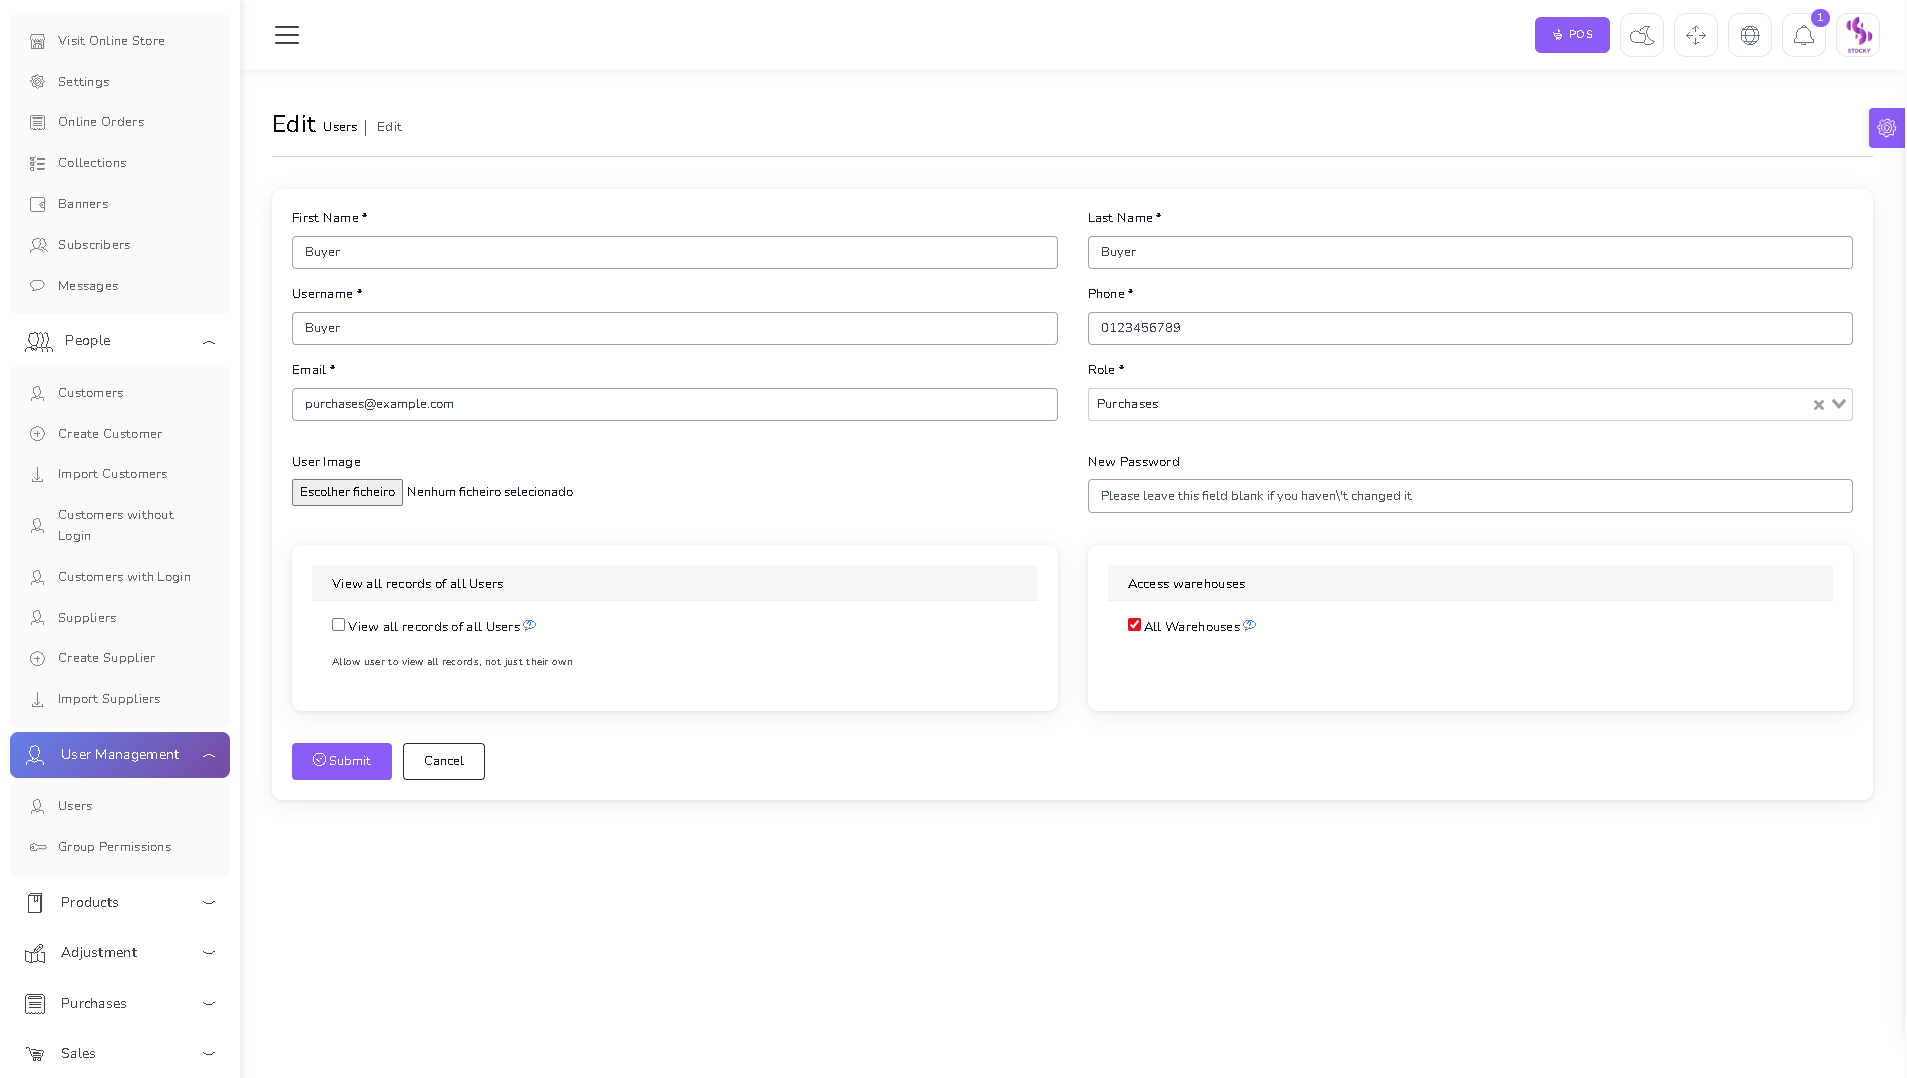Open the language globe icon

pyautogui.click(x=1749, y=36)
